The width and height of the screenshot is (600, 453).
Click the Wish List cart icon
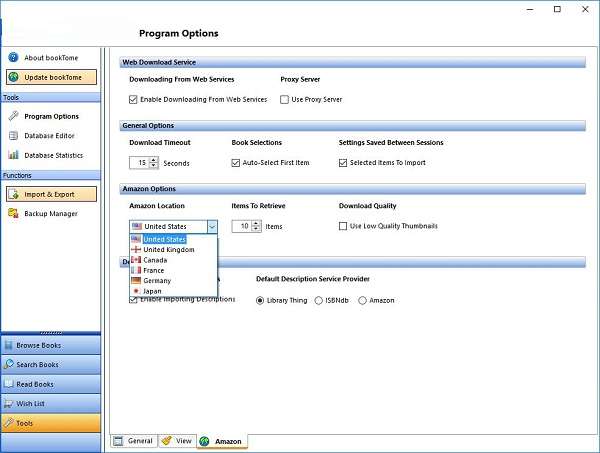pyautogui.click(x=8, y=403)
